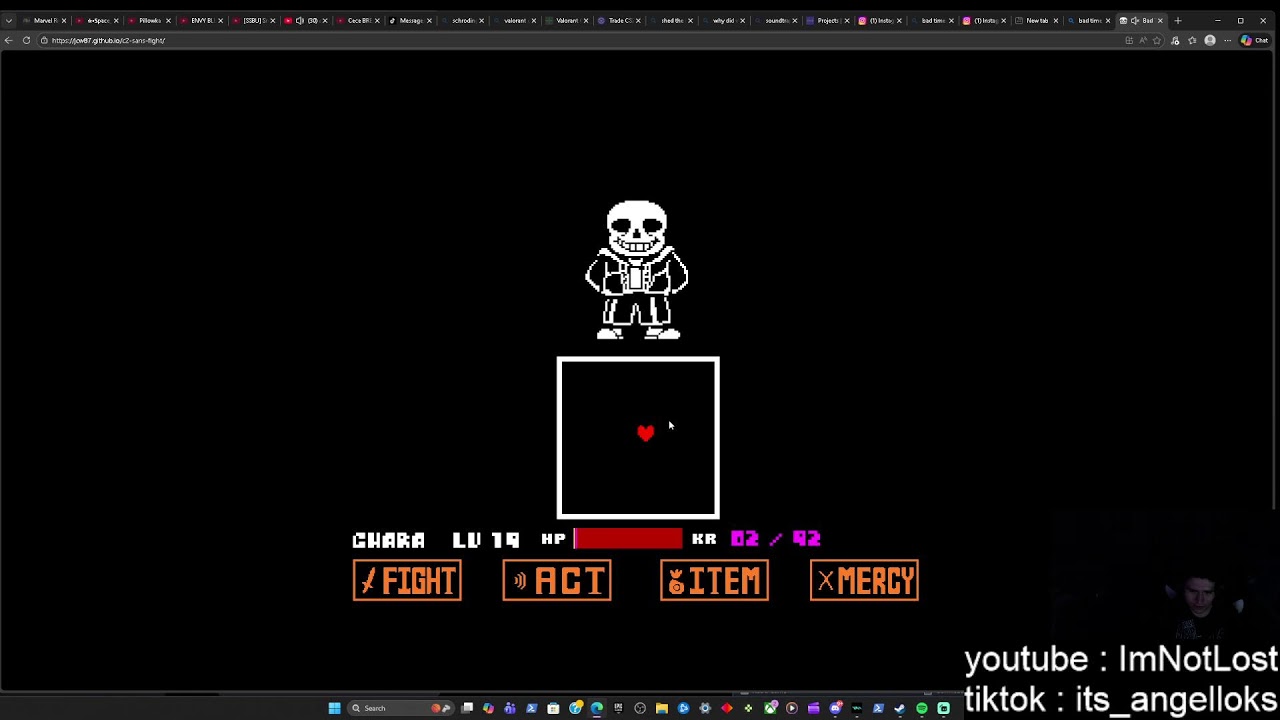1280x720 pixels.
Task: Click the Sans skeleton character sprite
Action: [637, 270]
